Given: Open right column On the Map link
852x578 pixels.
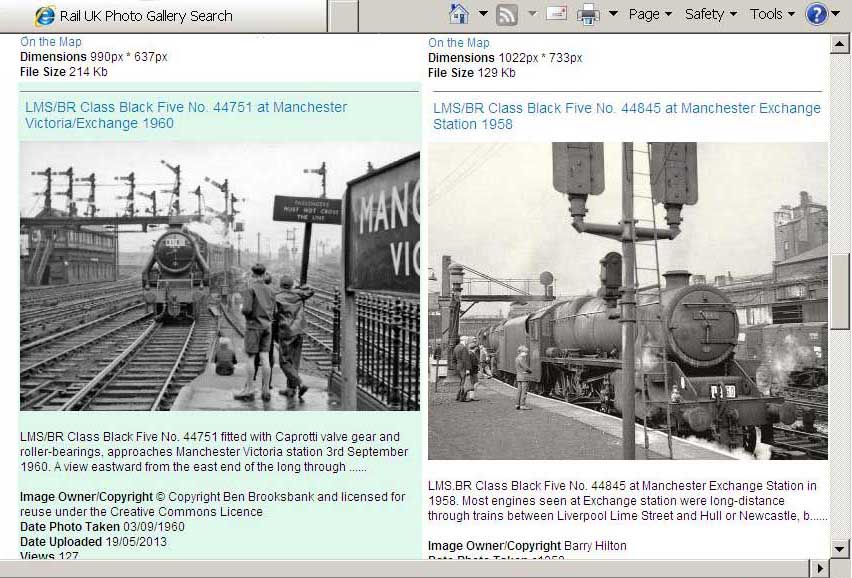Looking at the screenshot, I should [459, 43].
